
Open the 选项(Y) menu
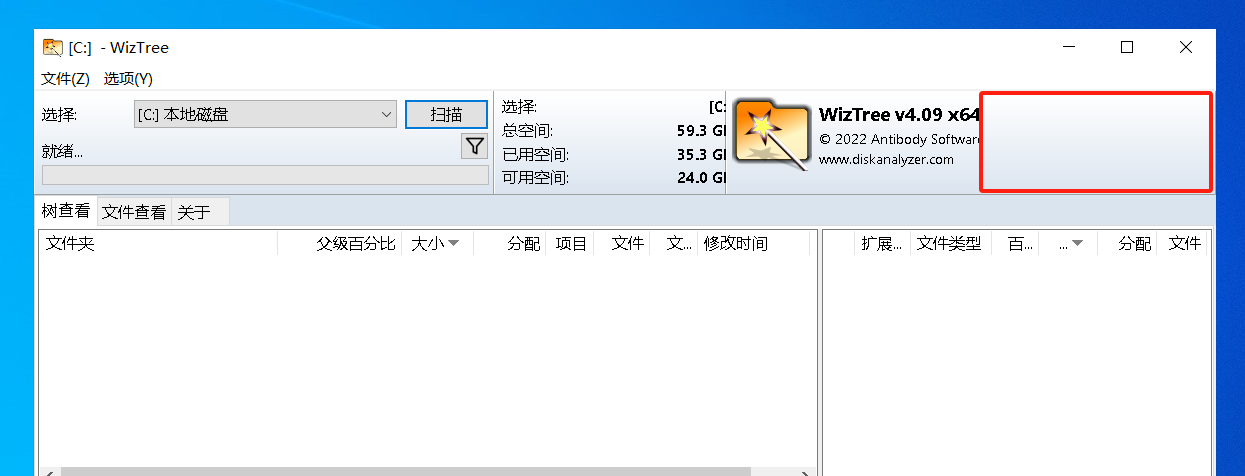[x=128, y=78]
